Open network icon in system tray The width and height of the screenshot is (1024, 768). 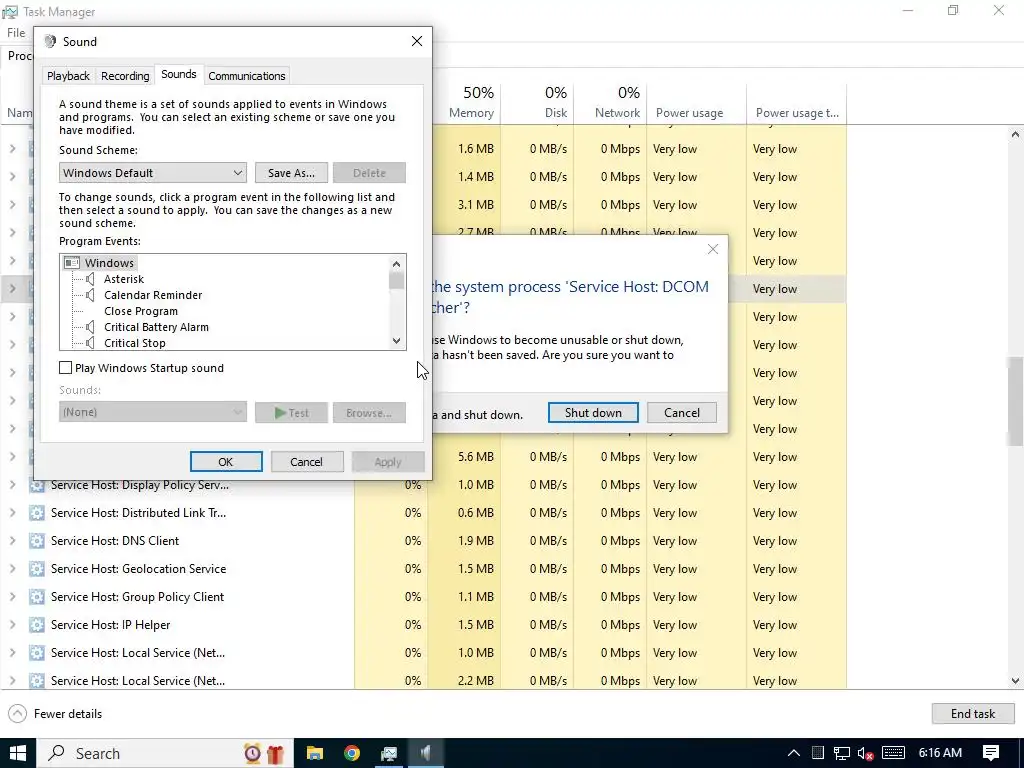pyautogui.click(x=842, y=753)
